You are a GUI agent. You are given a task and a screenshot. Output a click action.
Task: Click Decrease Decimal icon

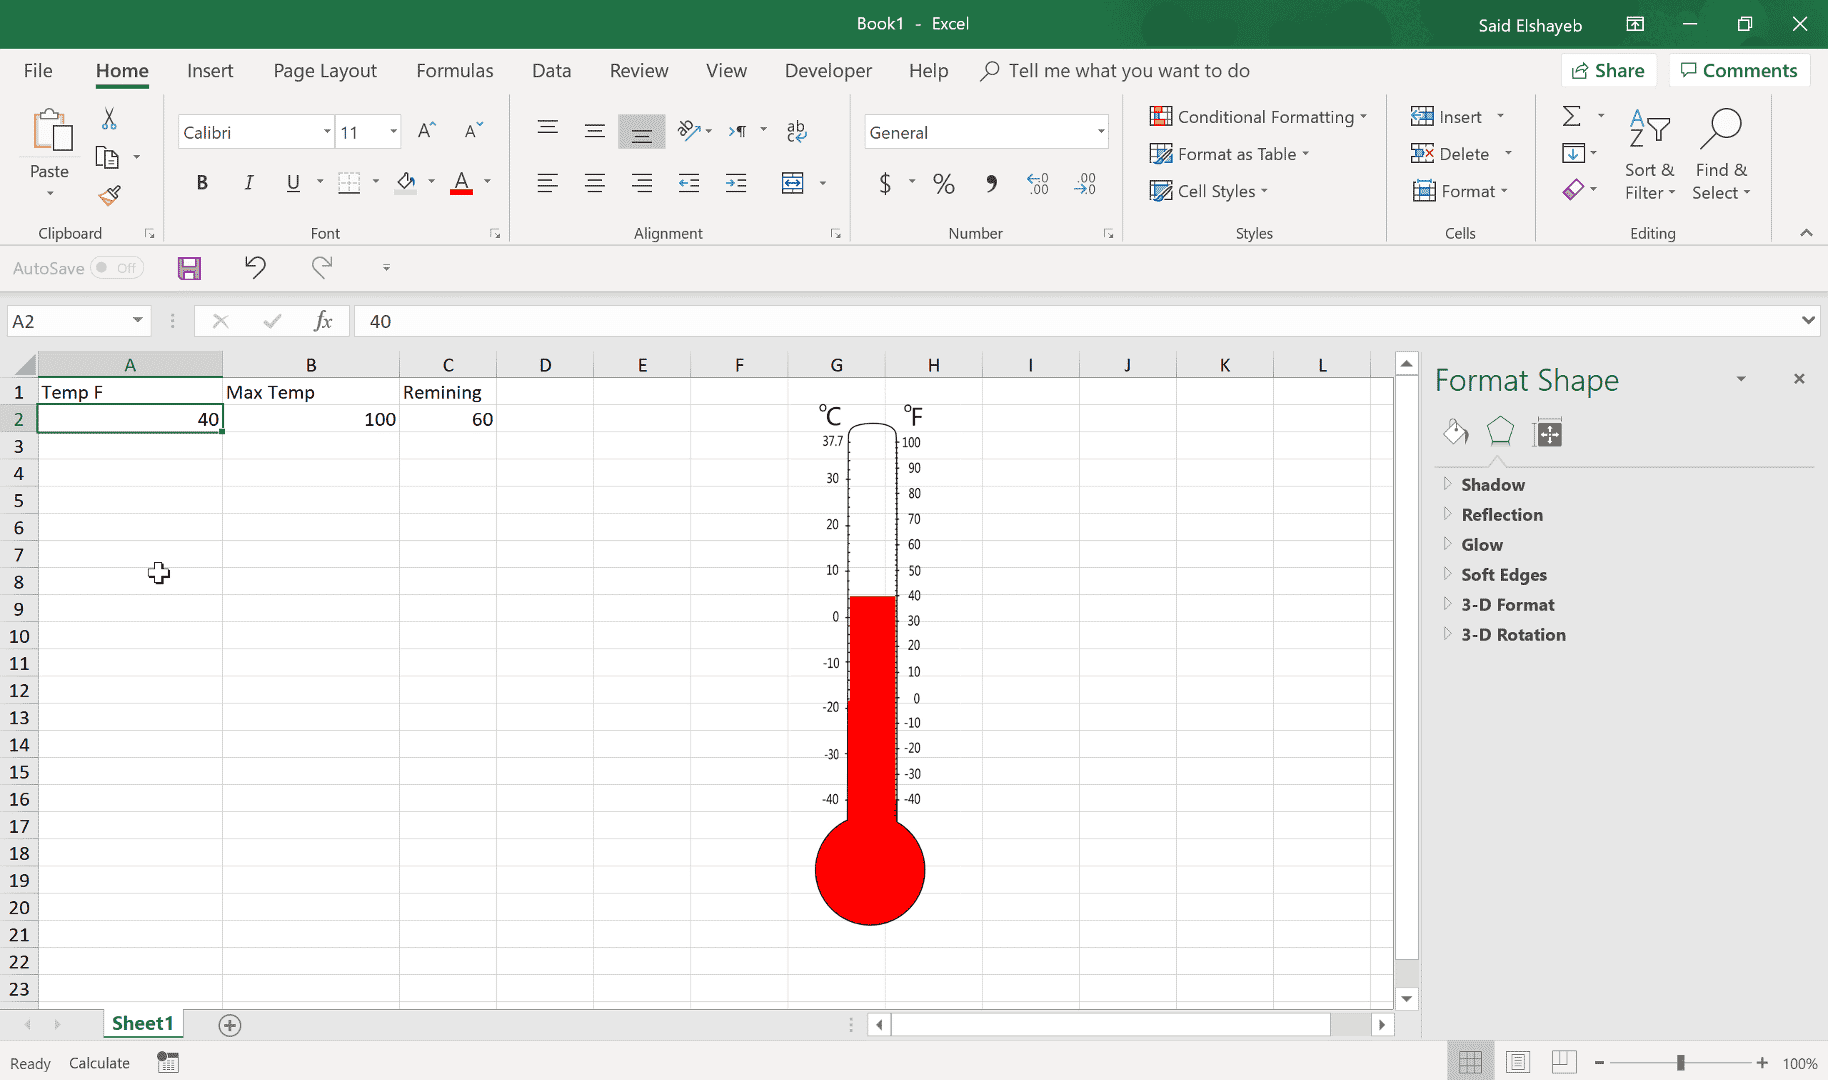(1085, 183)
